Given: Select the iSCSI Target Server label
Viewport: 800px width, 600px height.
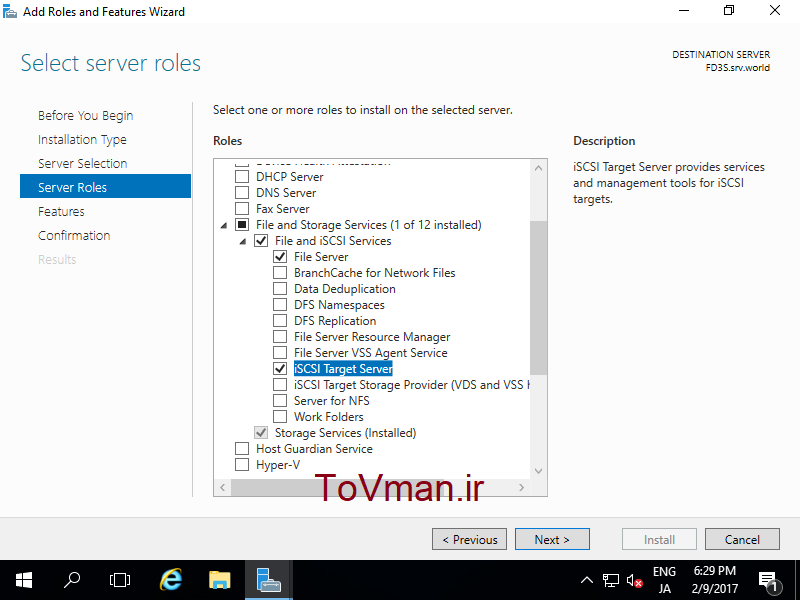Looking at the screenshot, I should [x=343, y=368].
